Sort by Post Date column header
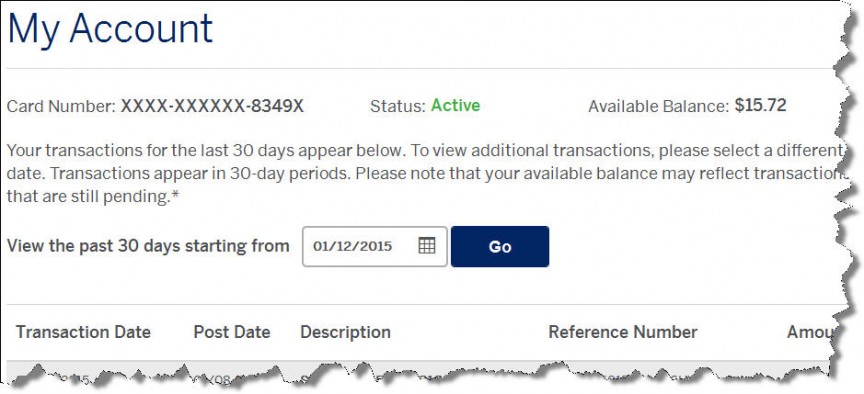The width and height of the screenshot is (864, 394). [x=232, y=332]
